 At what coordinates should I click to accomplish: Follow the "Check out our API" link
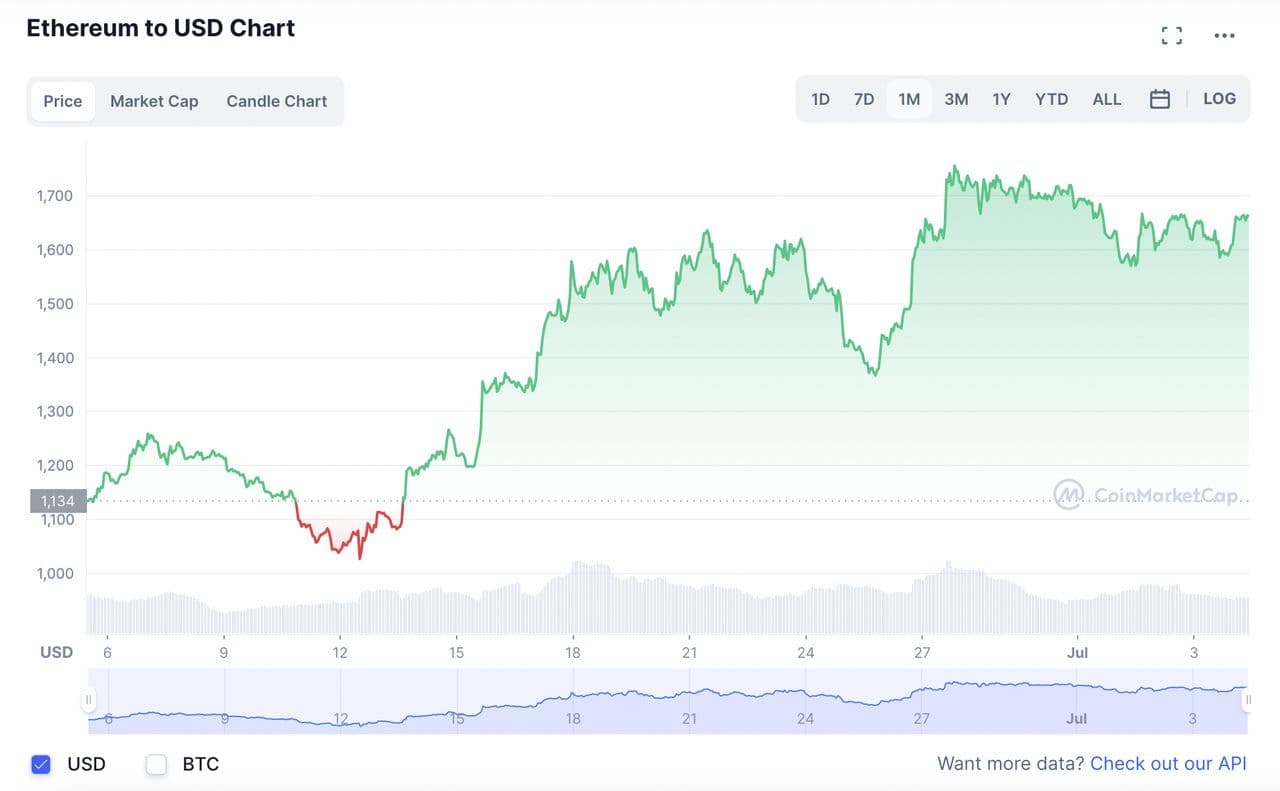click(1168, 764)
